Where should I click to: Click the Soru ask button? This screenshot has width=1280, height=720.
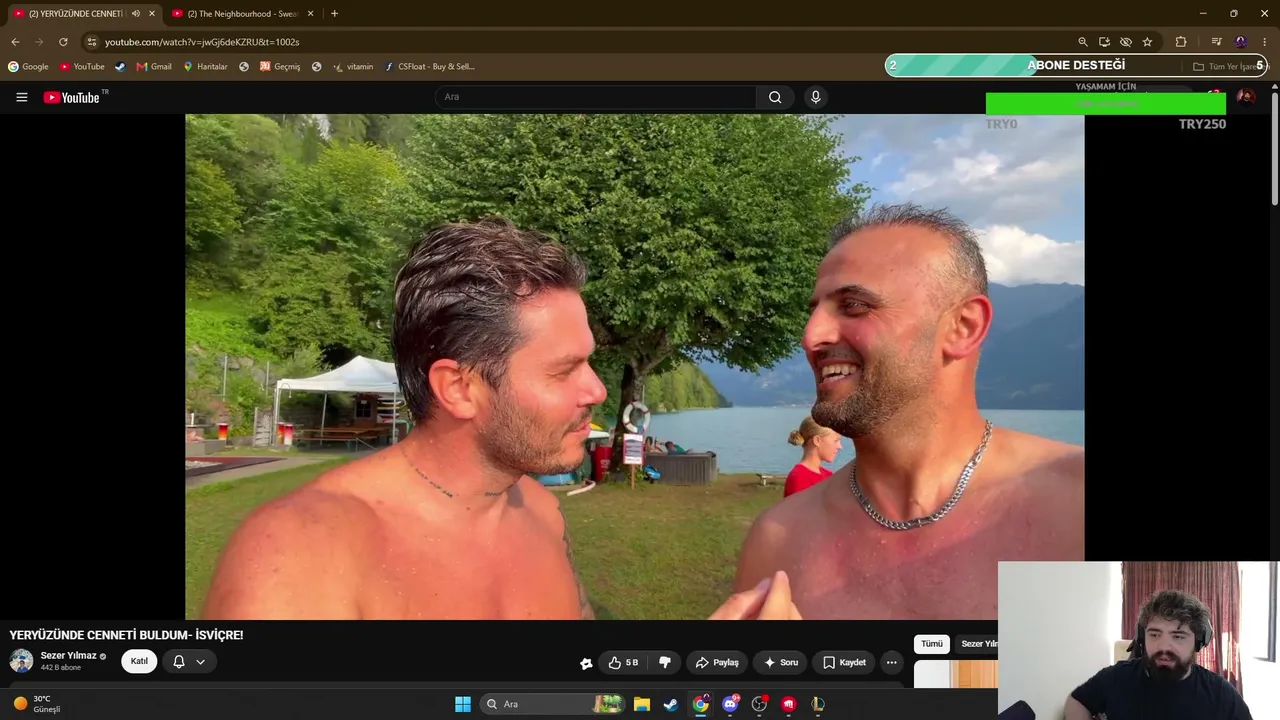pos(781,662)
